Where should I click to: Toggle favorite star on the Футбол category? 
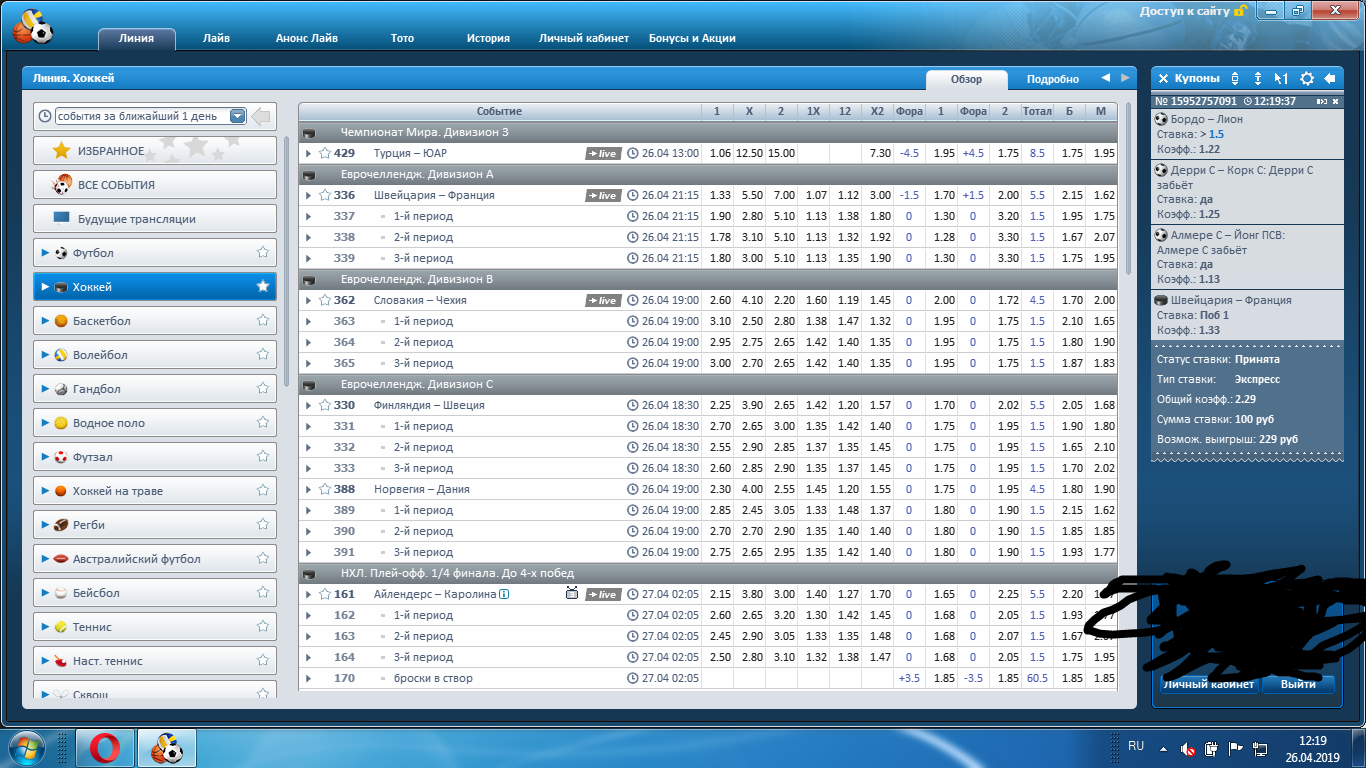(x=262, y=253)
